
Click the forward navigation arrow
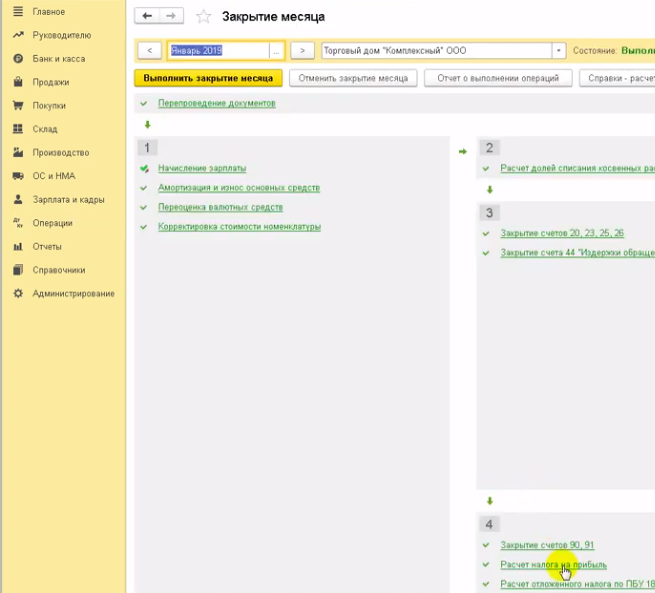171,17
